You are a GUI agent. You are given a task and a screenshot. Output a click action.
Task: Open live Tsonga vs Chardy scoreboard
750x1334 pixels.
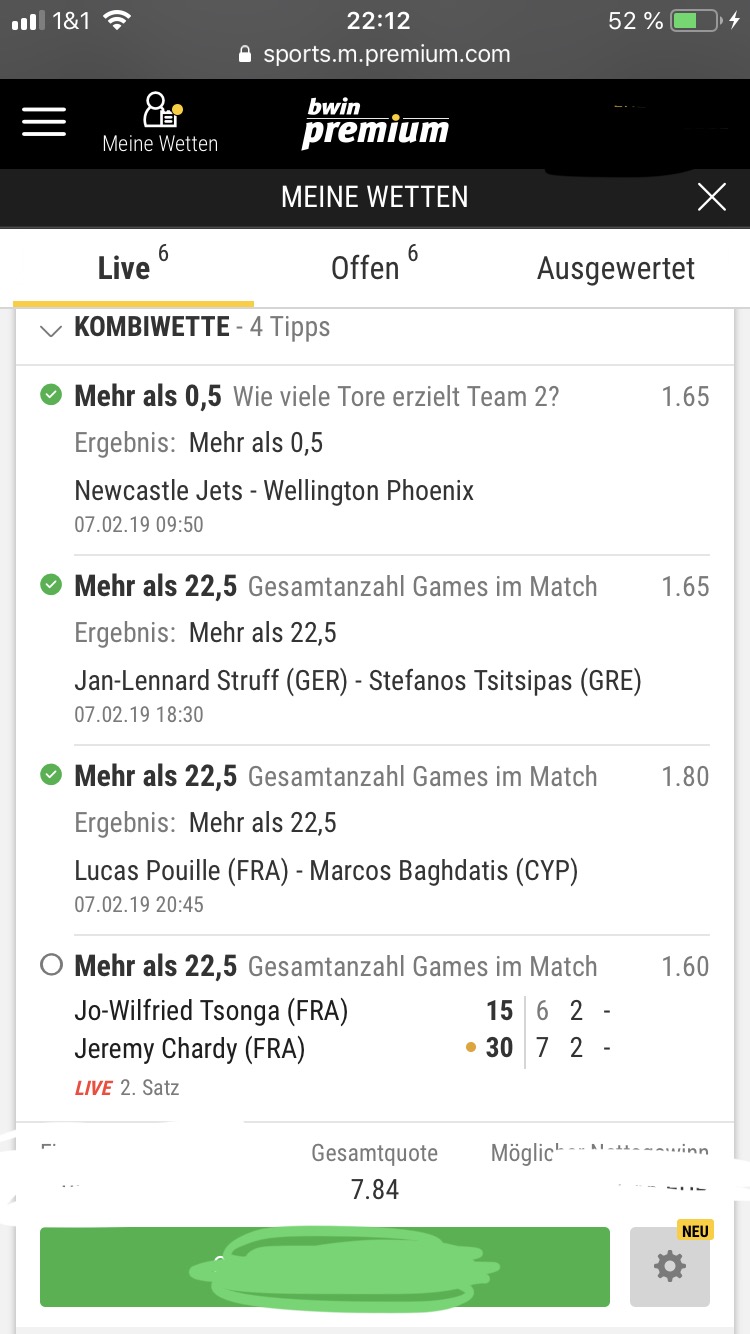click(340, 1030)
